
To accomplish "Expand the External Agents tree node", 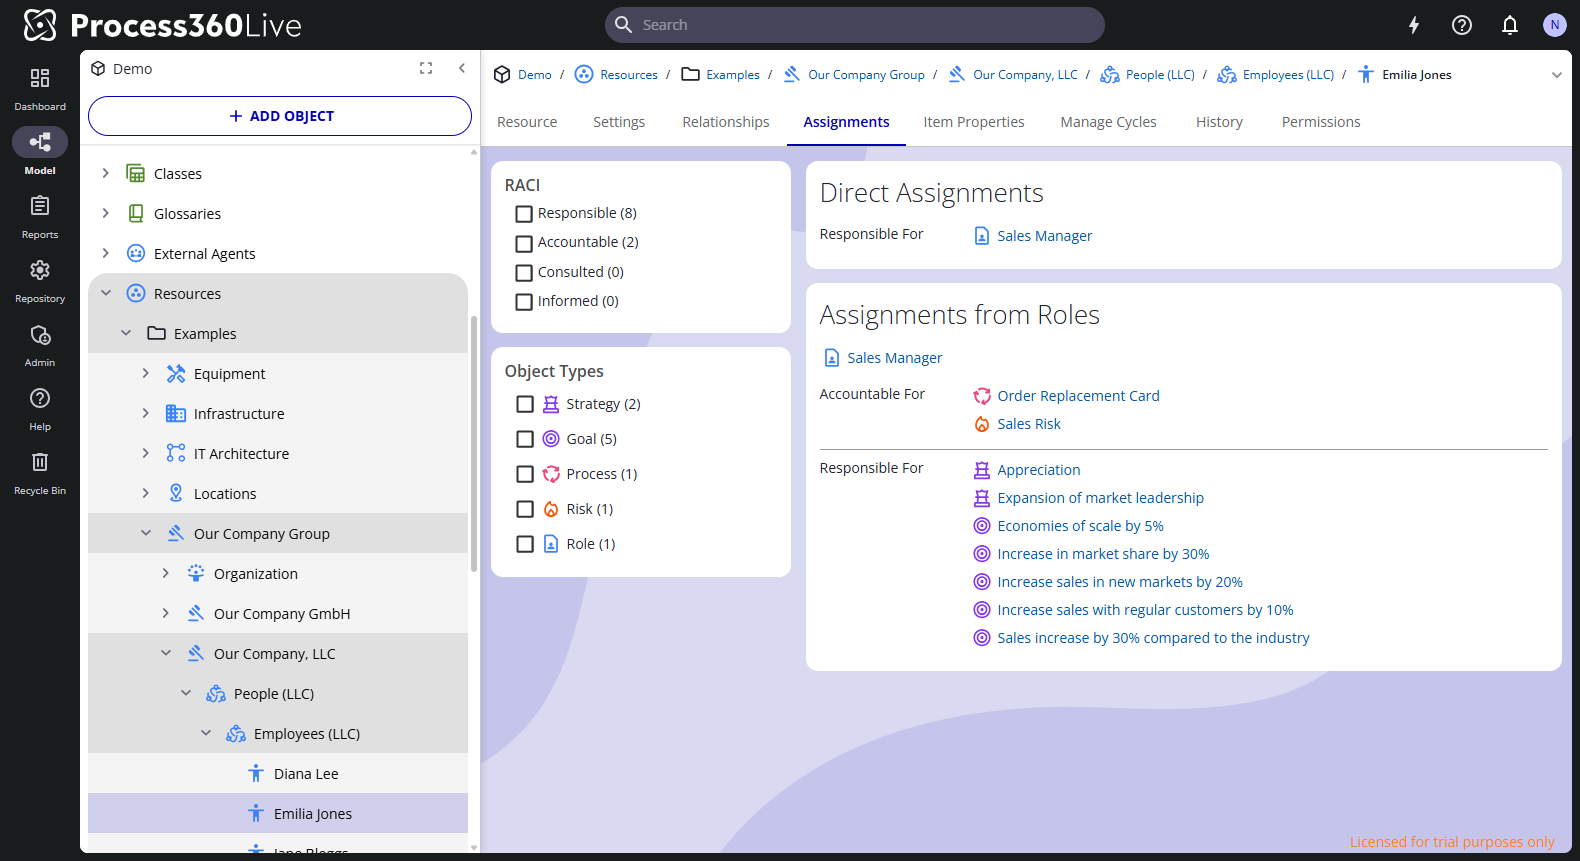I will pyautogui.click(x=106, y=253).
